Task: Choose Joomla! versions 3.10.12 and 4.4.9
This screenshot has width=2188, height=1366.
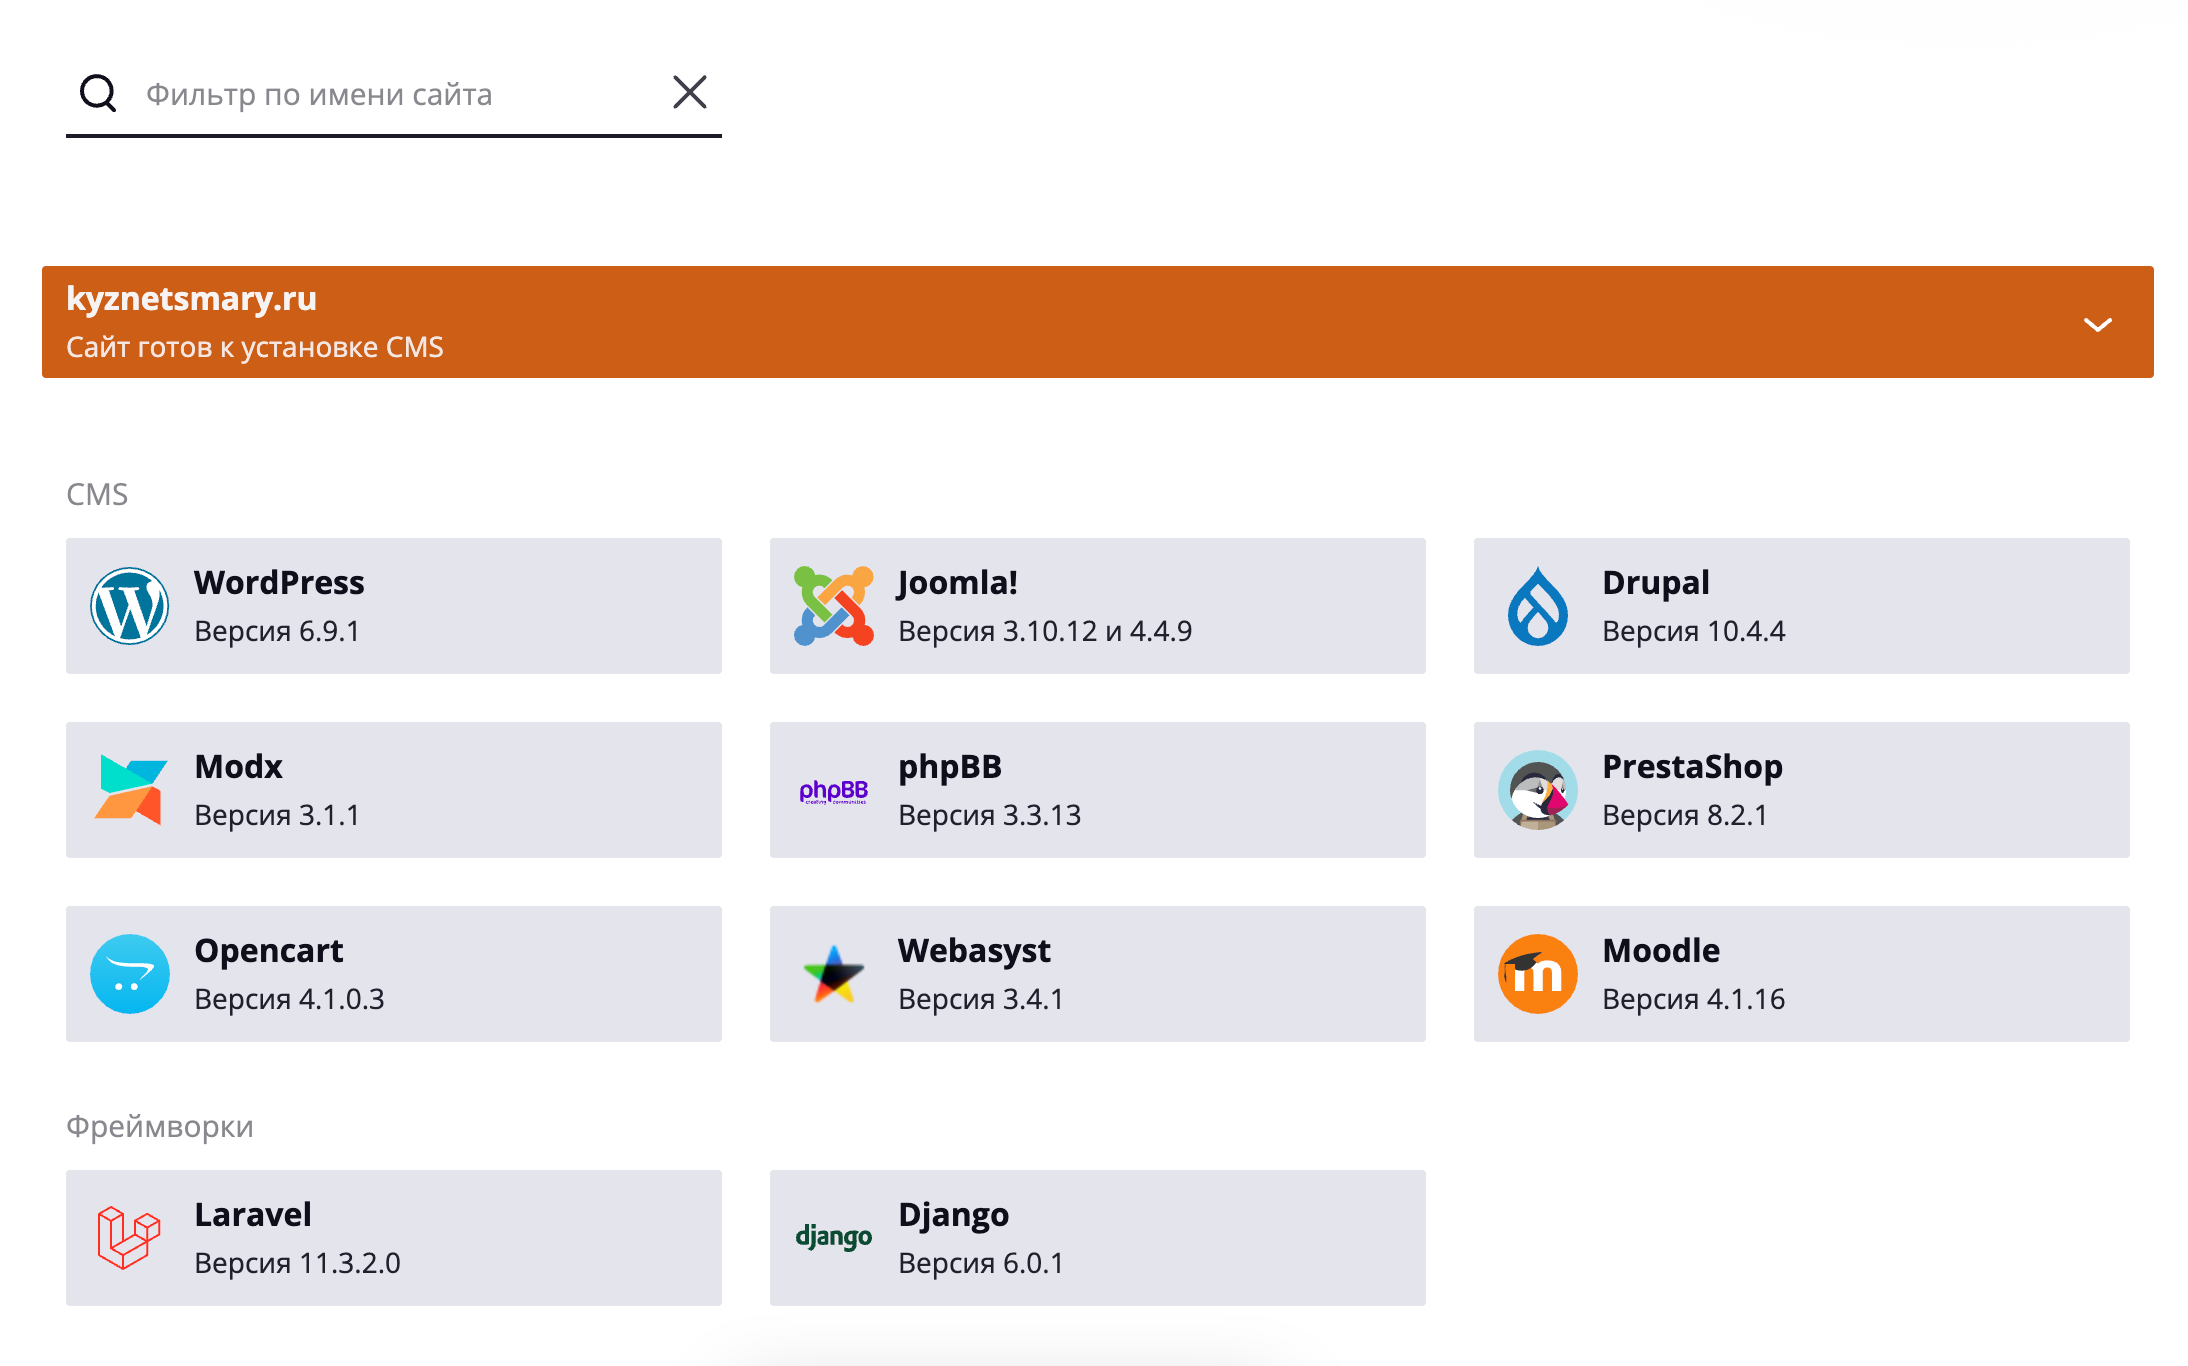Action: (x=1098, y=606)
